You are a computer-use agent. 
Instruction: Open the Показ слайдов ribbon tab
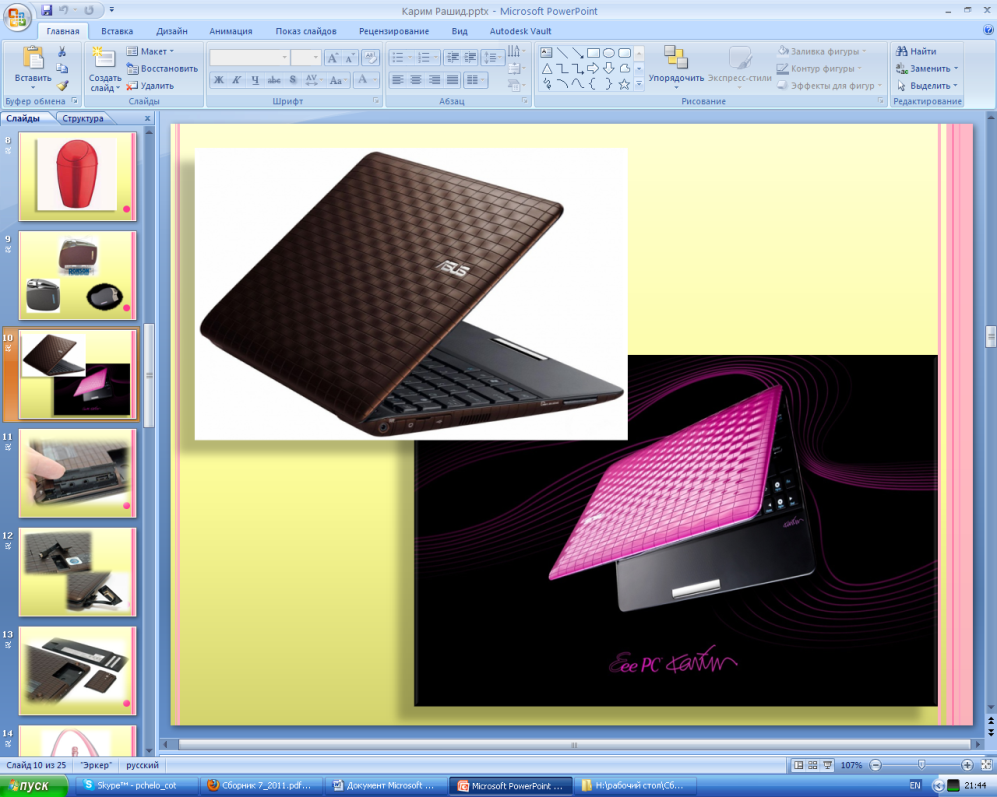click(306, 31)
